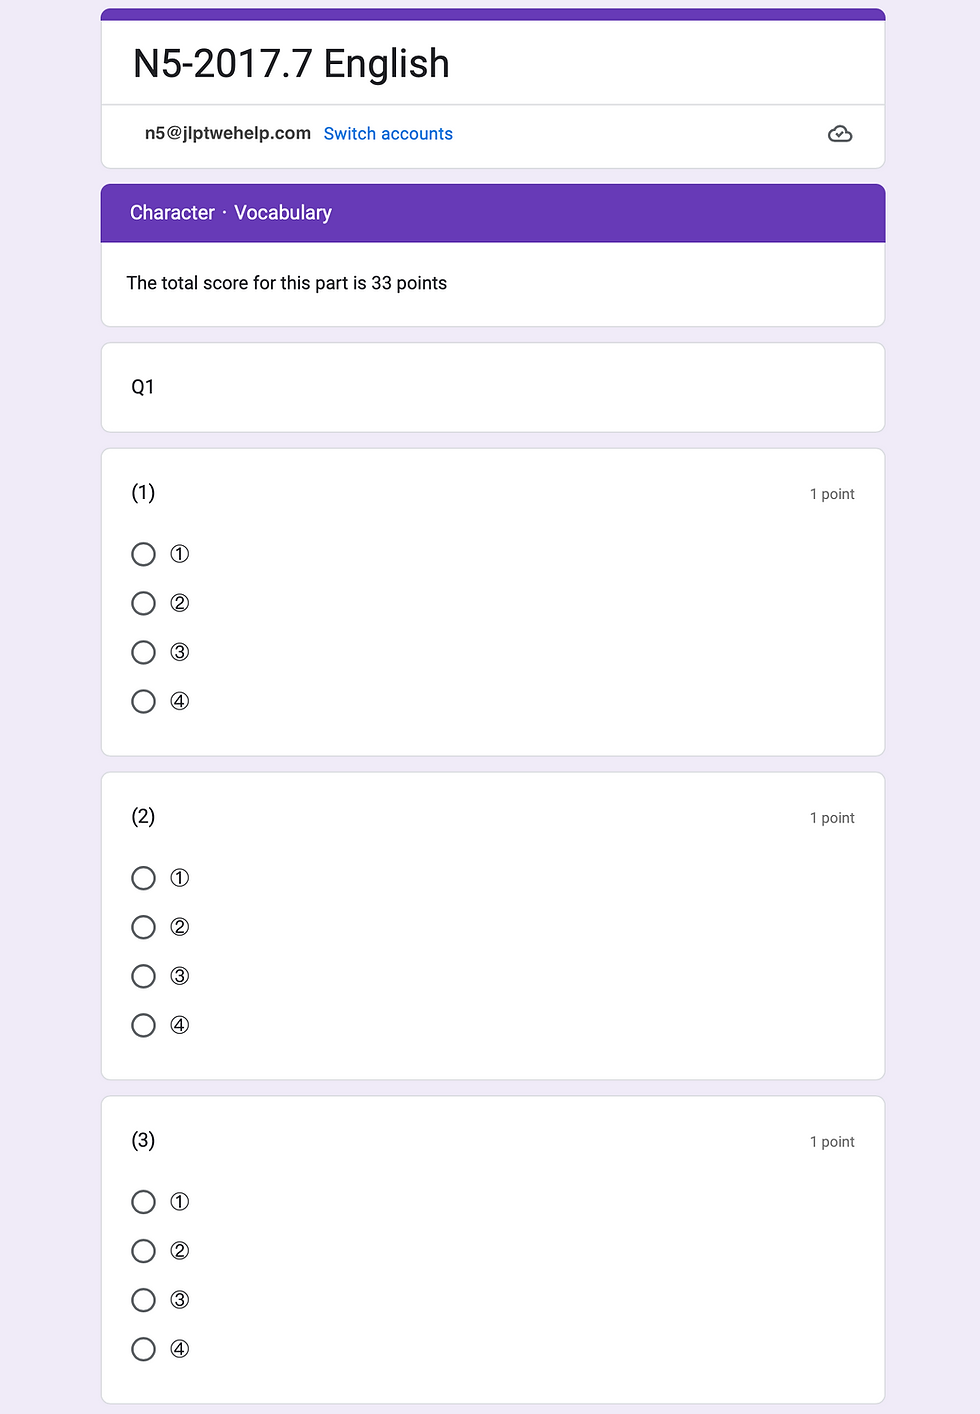Pick option ④ for question (3)
The width and height of the screenshot is (980, 1414).
click(144, 1349)
